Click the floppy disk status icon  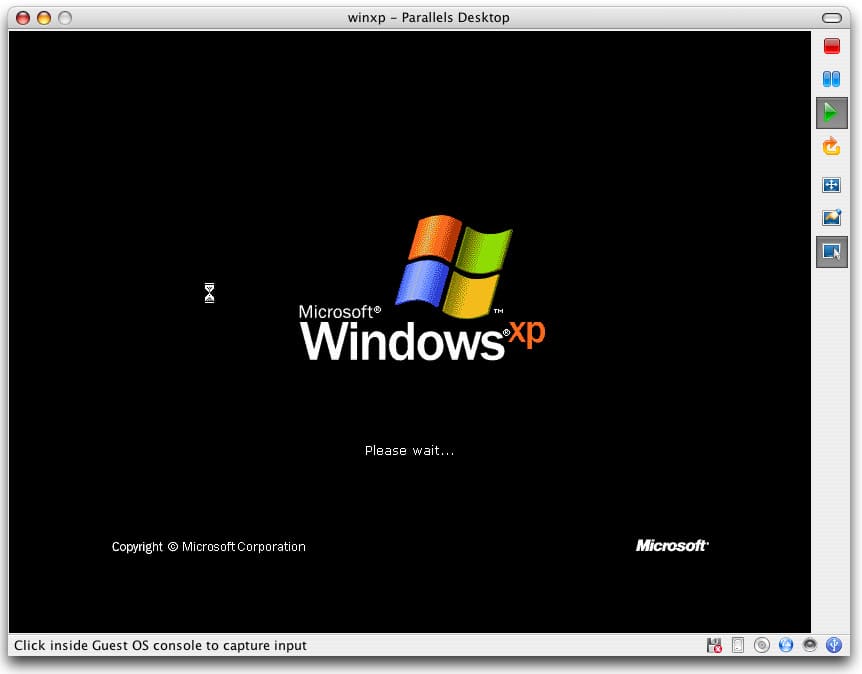[714, 646]
